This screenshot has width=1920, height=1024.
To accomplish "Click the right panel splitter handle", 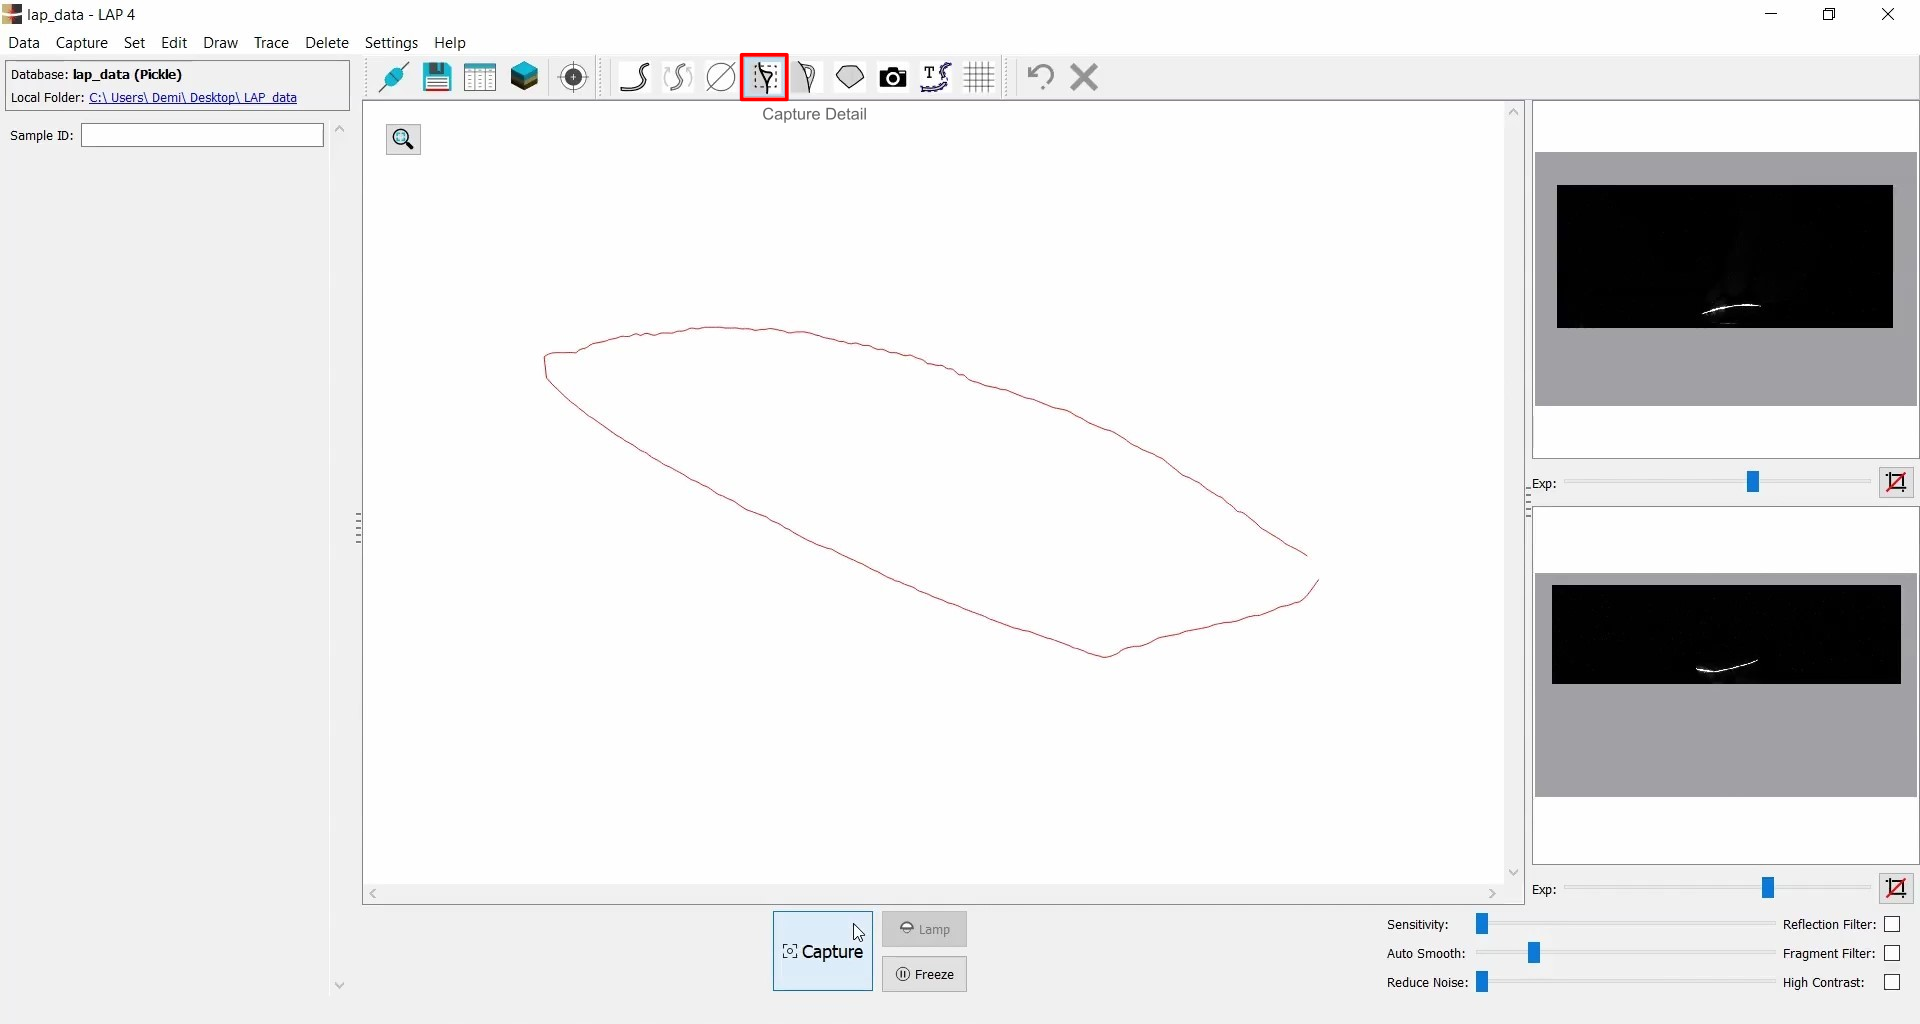I will (1529, 504).
